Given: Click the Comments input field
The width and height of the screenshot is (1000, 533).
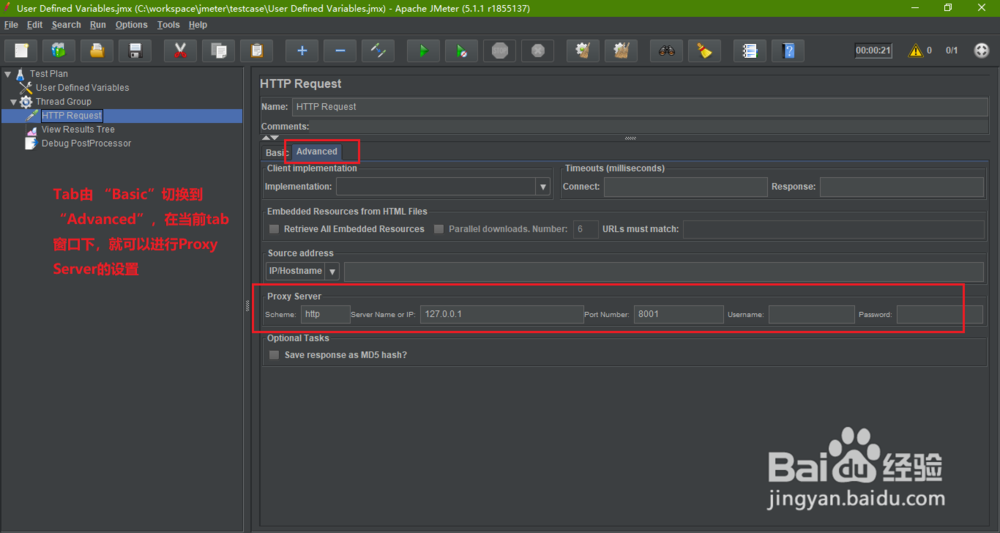Looking at the screenshot, I should coord(649,126).
